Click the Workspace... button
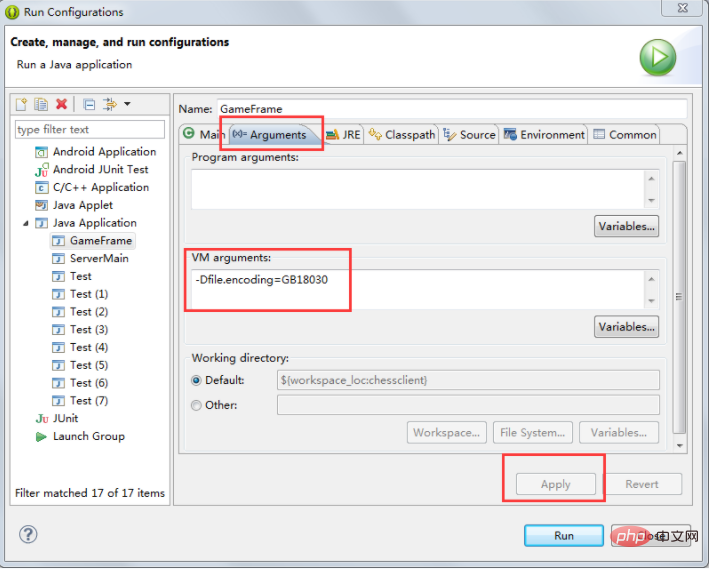Image resolution: width=709 pixels, height=569 pixels. pos(446,433)
